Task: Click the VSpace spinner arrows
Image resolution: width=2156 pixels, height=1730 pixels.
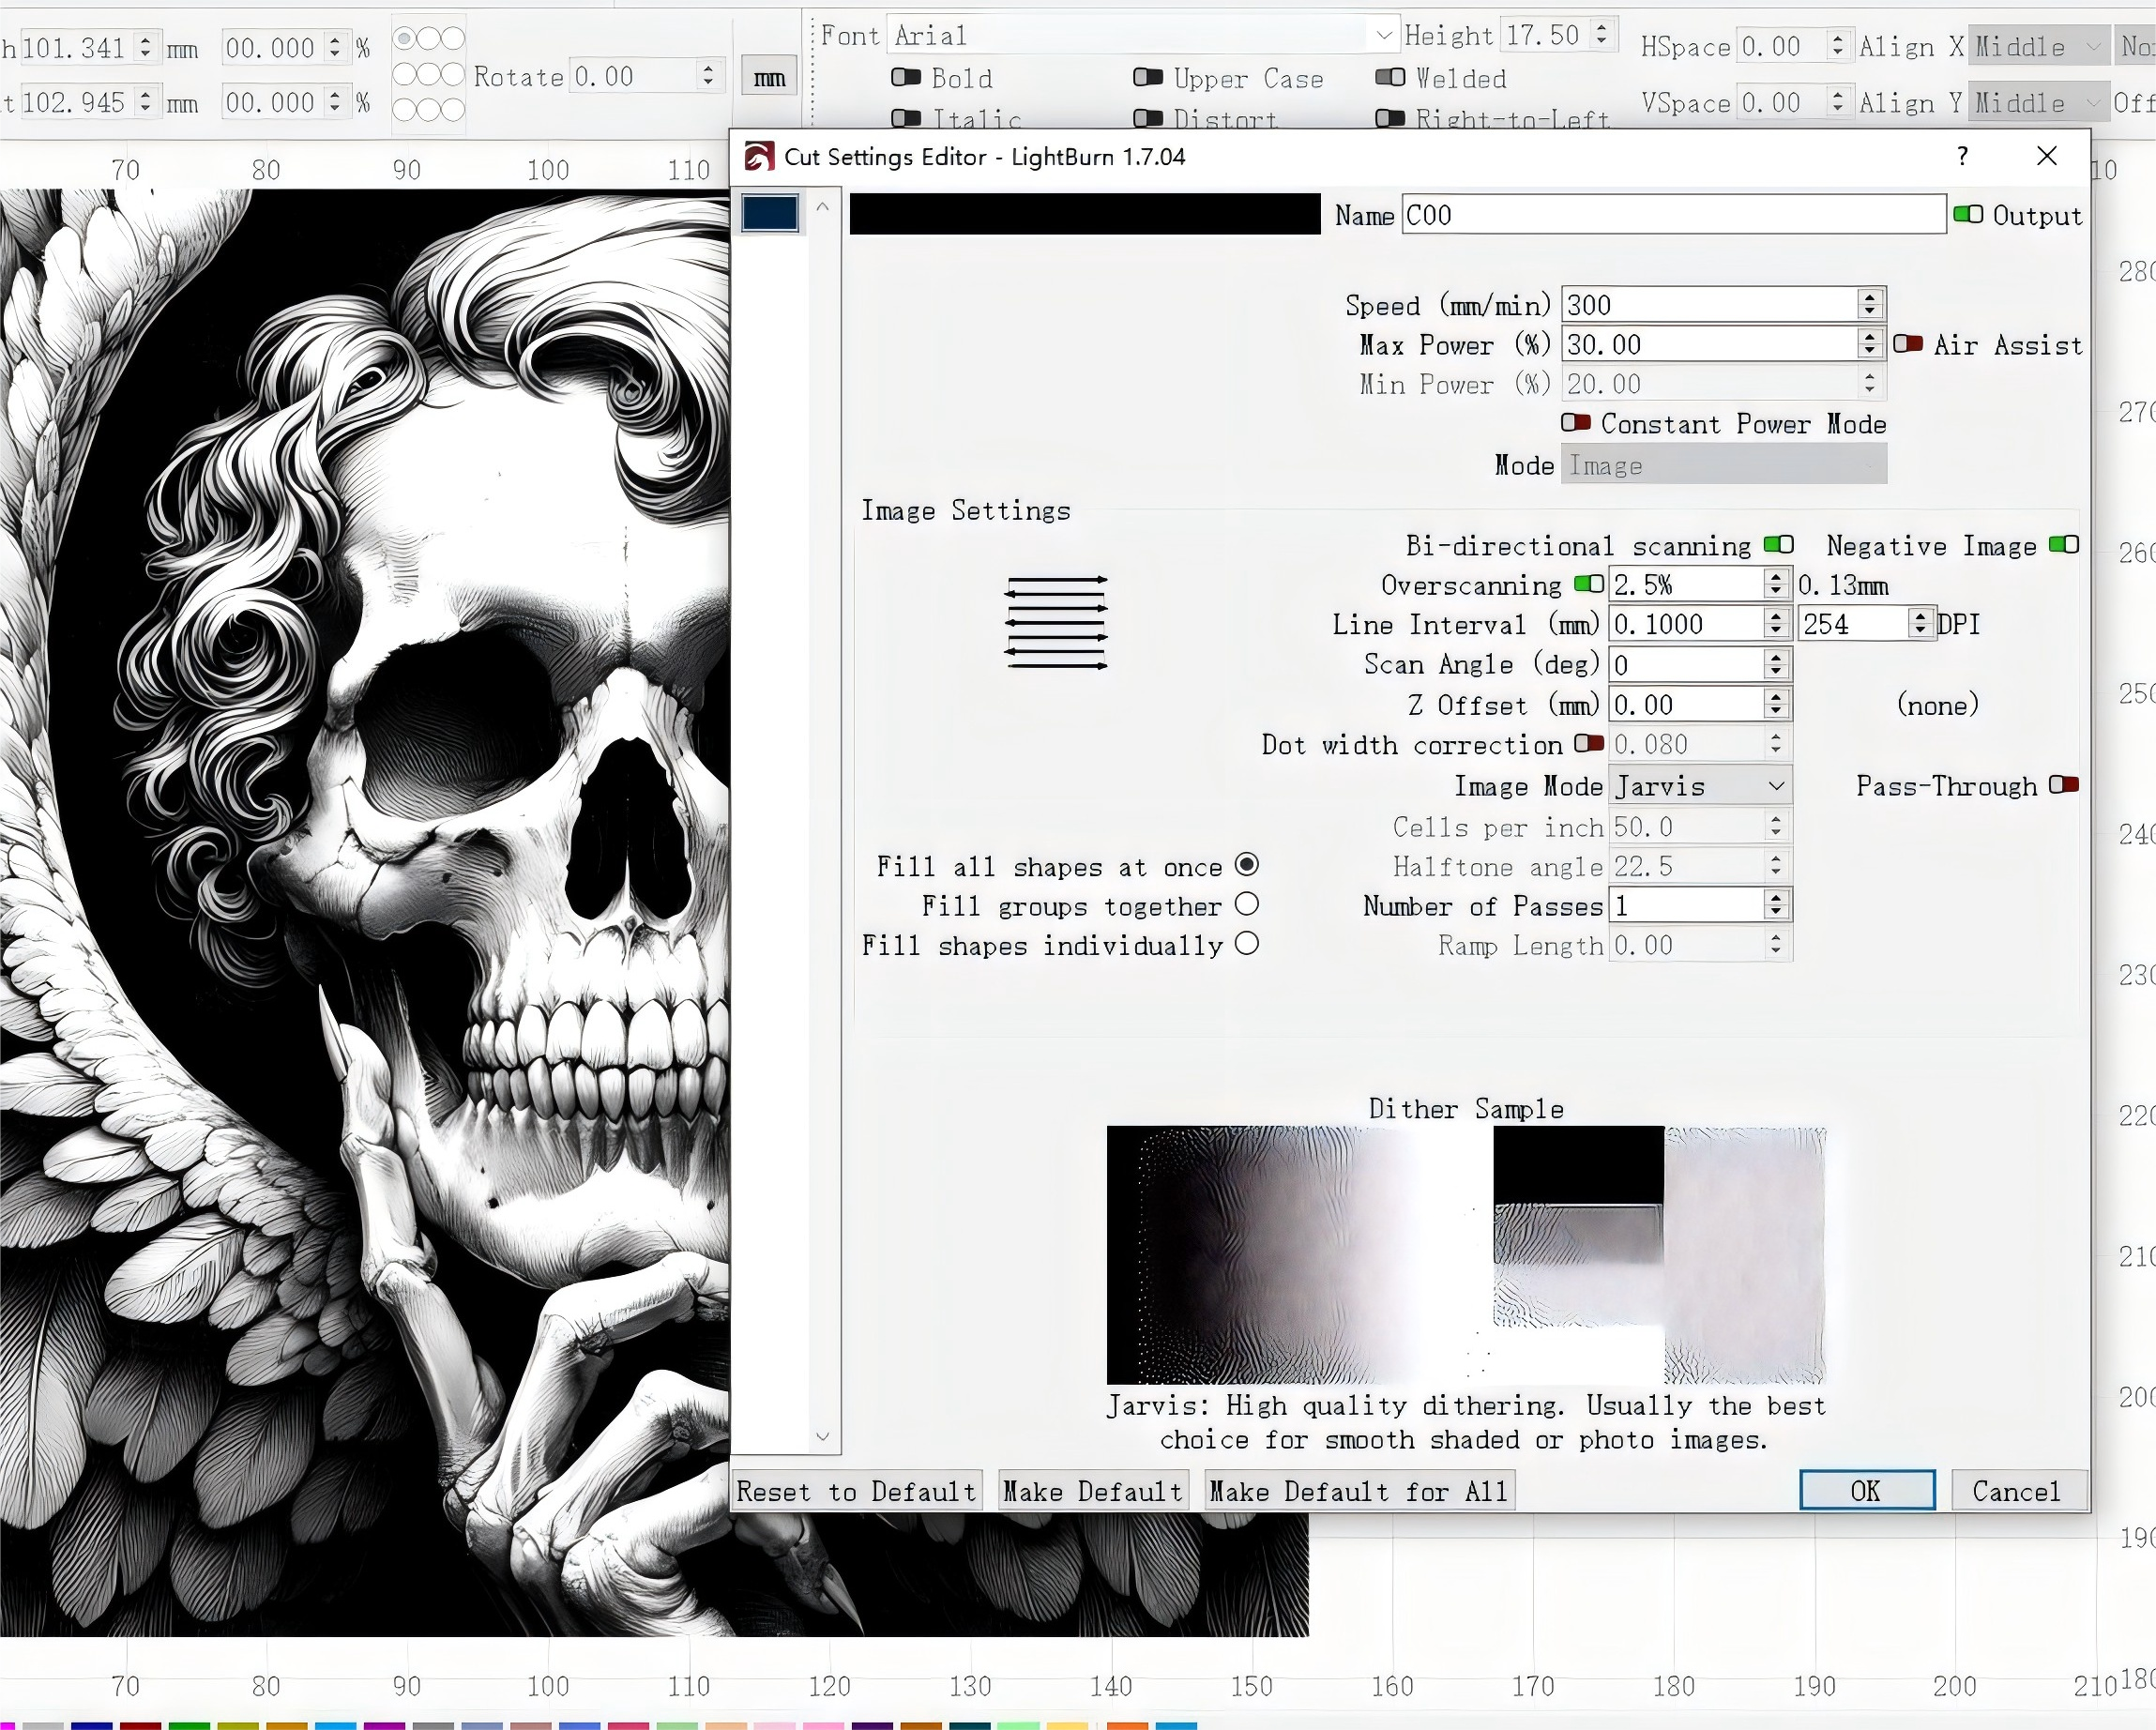Action: (1837, 102)
